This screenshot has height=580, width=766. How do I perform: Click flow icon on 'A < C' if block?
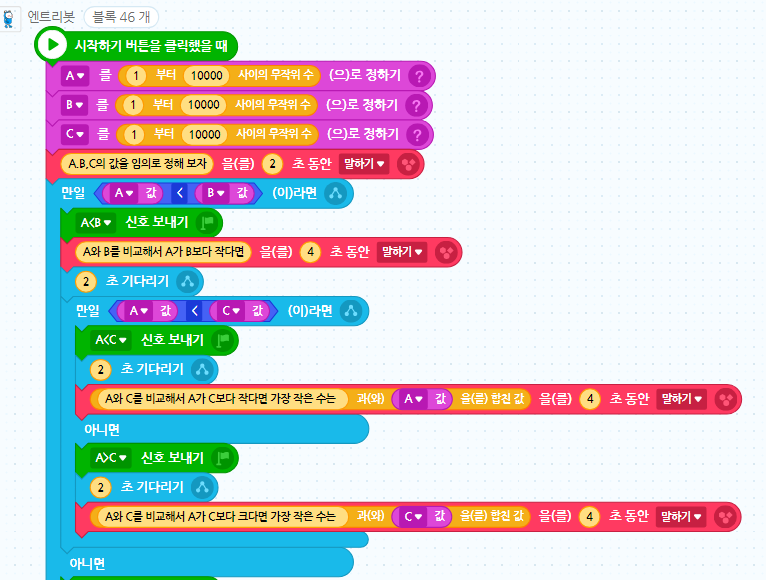(351, 311)
